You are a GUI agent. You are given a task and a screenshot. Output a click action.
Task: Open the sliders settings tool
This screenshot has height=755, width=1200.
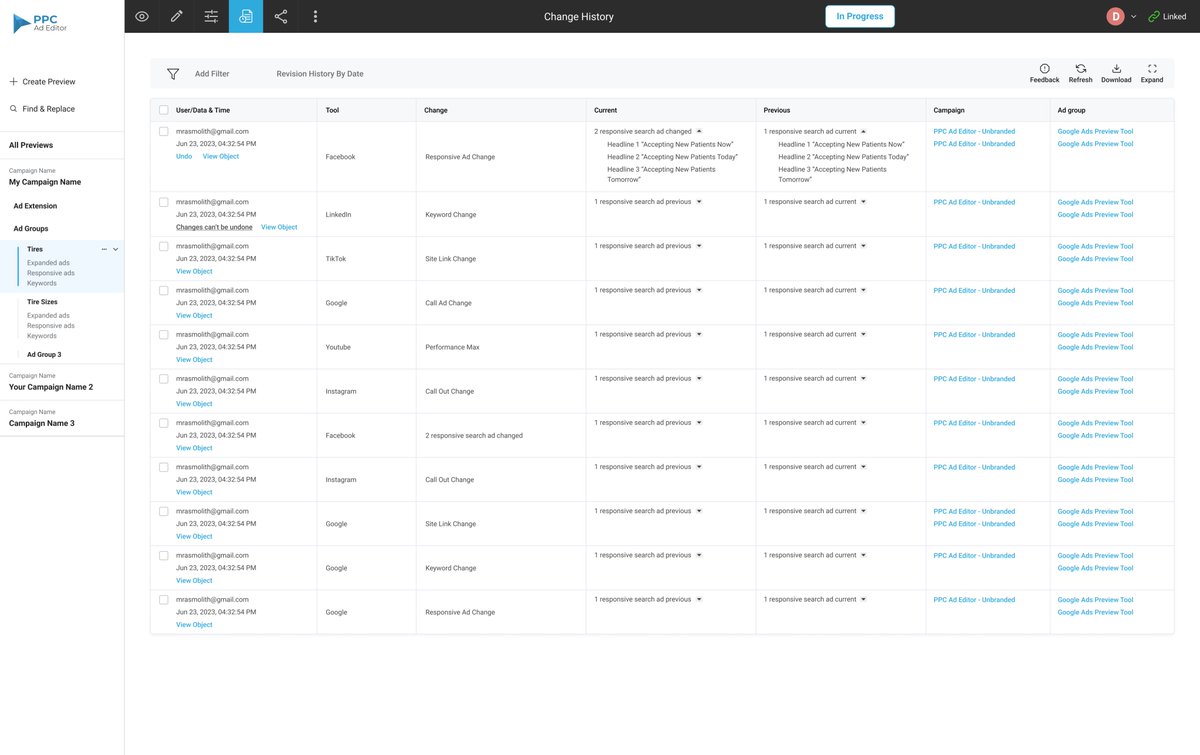(x=211, y=16)
